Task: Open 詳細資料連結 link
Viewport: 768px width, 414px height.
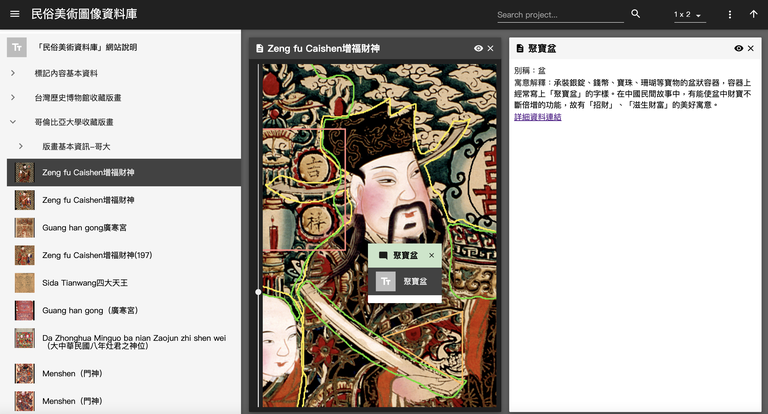Action: coord(537,117)
